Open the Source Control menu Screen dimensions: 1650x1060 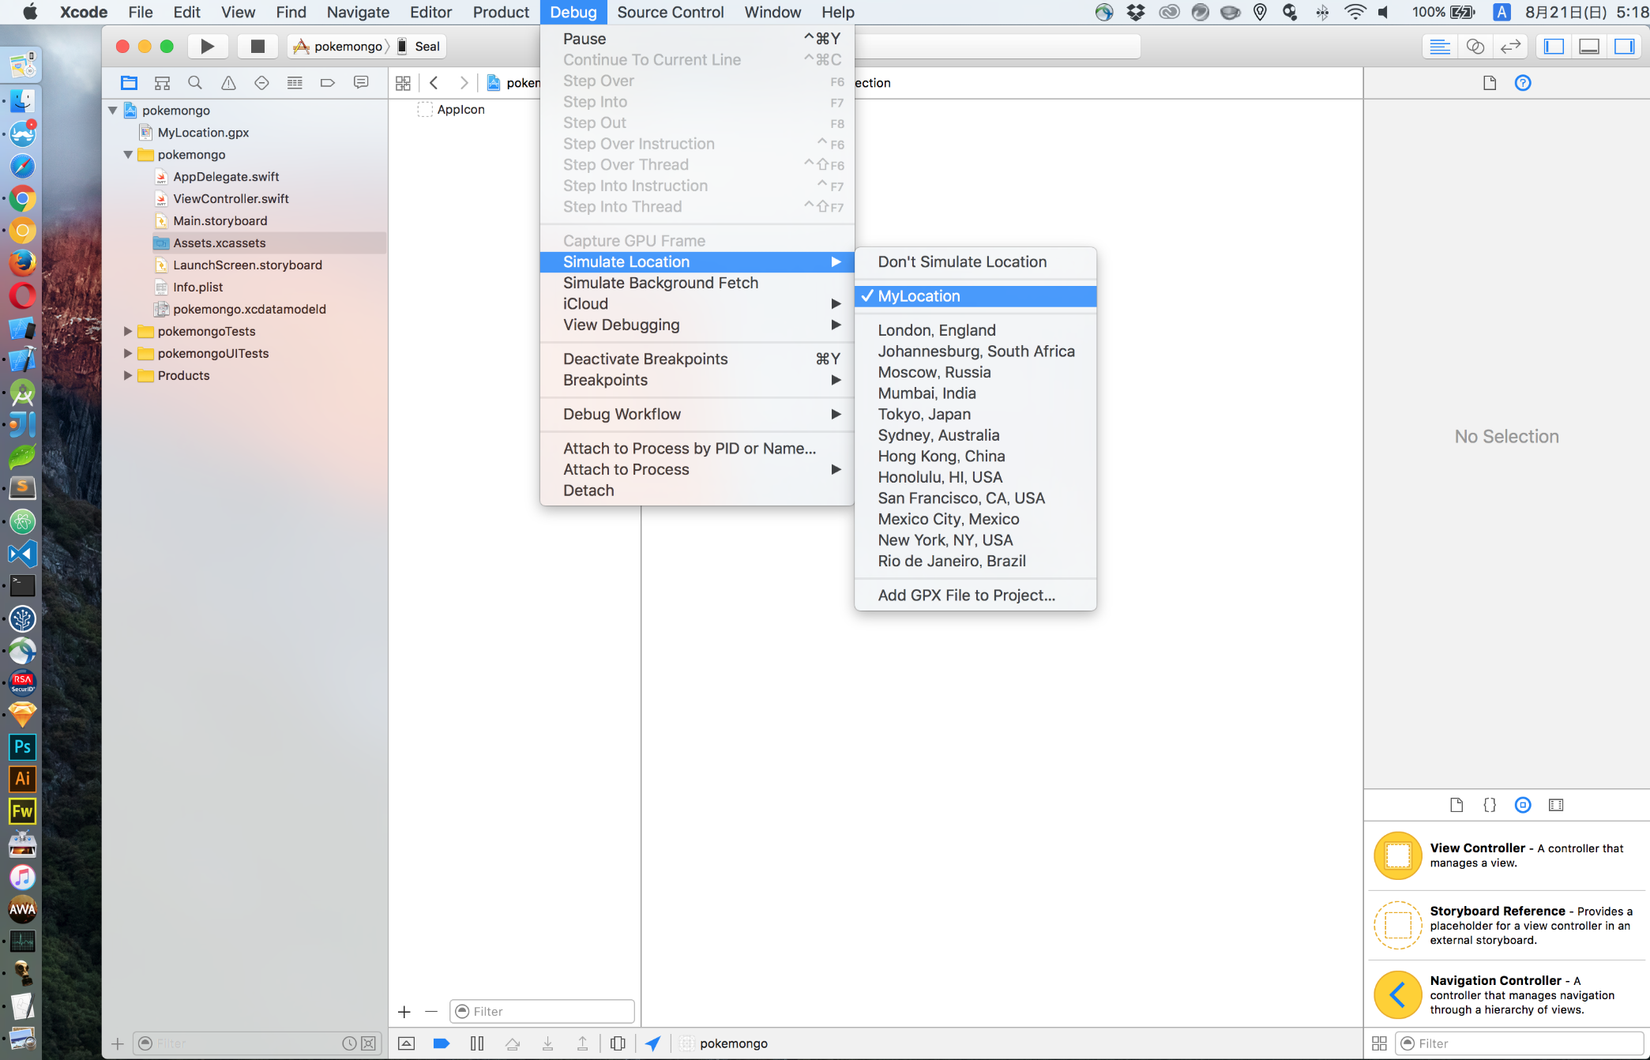(670, 12)
